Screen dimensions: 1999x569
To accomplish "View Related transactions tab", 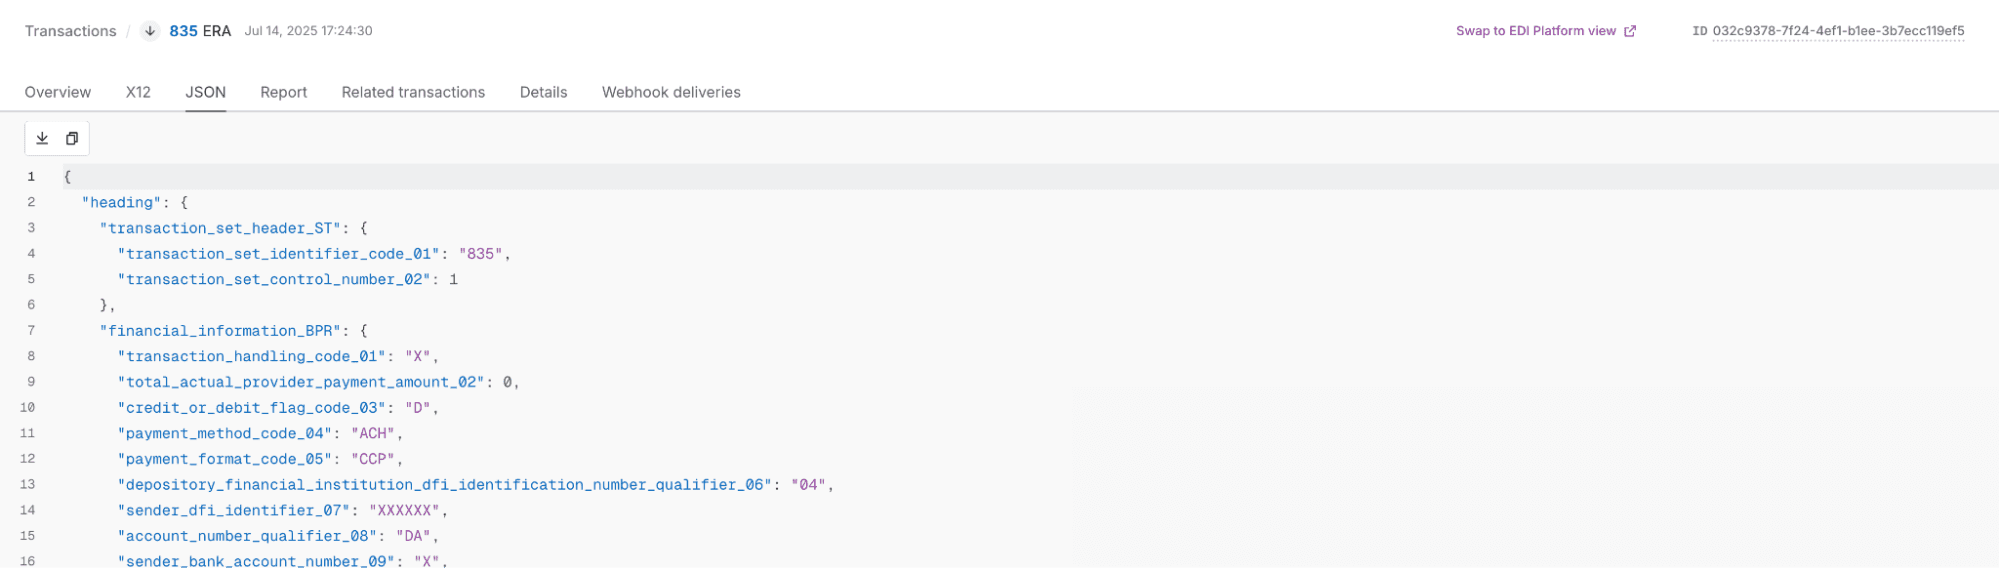I will click(413, 92).
